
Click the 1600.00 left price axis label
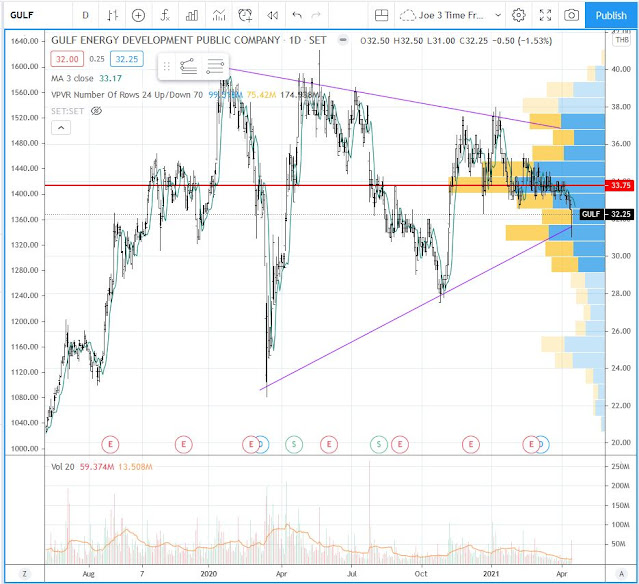click(24, 66)
